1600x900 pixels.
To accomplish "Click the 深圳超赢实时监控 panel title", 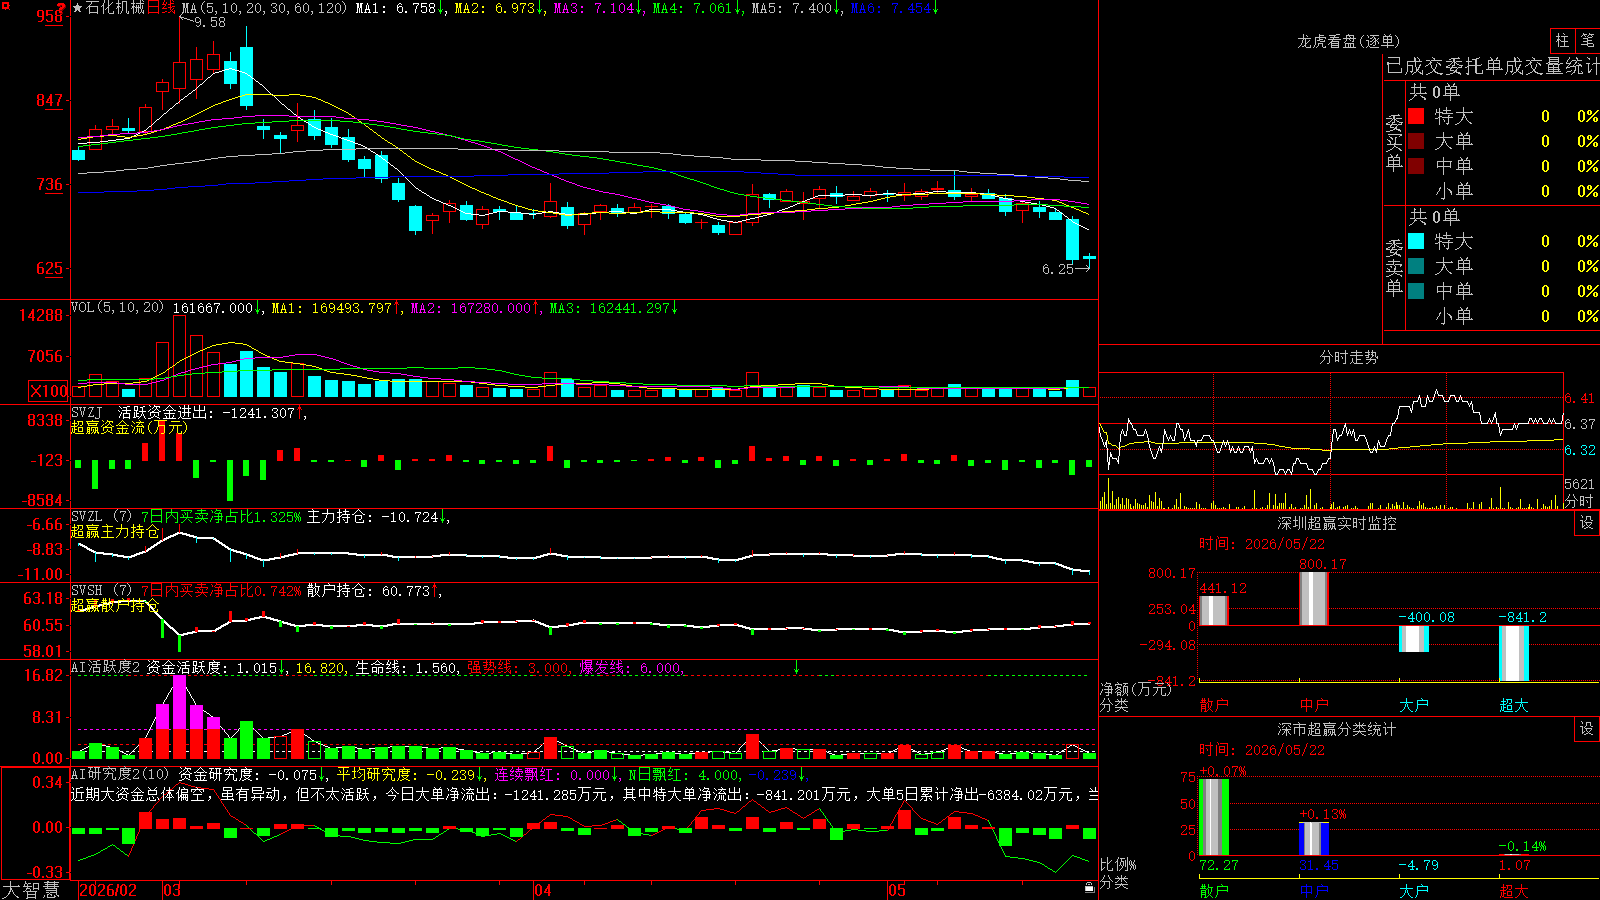I will click(x=1337, y=523).
